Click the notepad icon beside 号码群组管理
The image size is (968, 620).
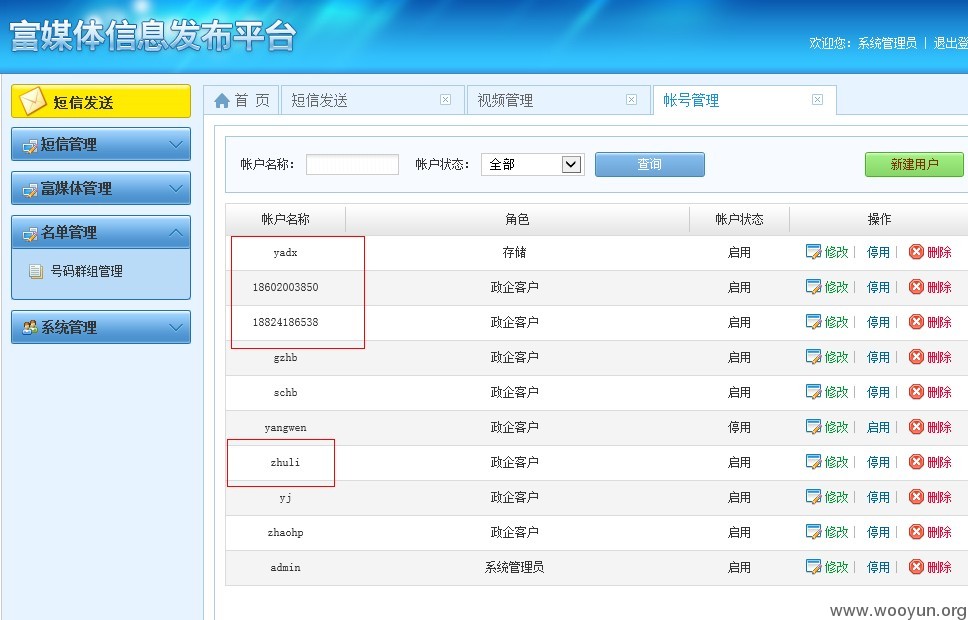(x=36, y=271)
